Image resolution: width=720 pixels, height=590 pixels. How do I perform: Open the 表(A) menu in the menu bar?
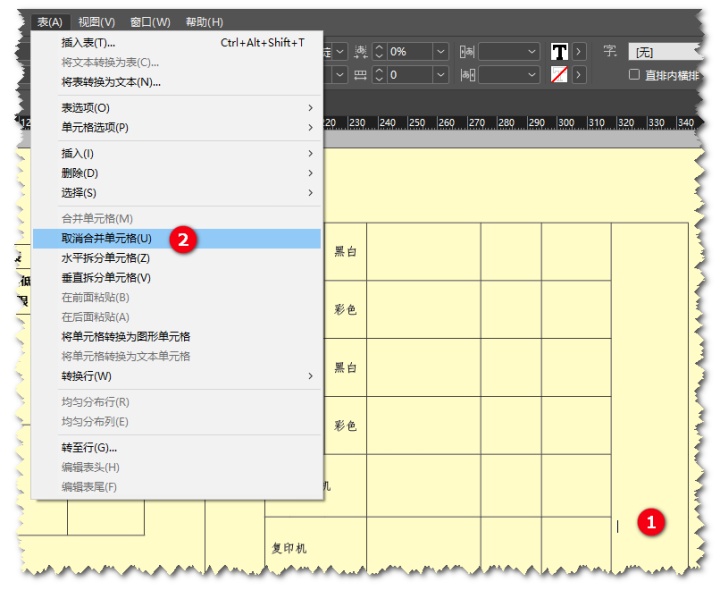pos(50,22)
